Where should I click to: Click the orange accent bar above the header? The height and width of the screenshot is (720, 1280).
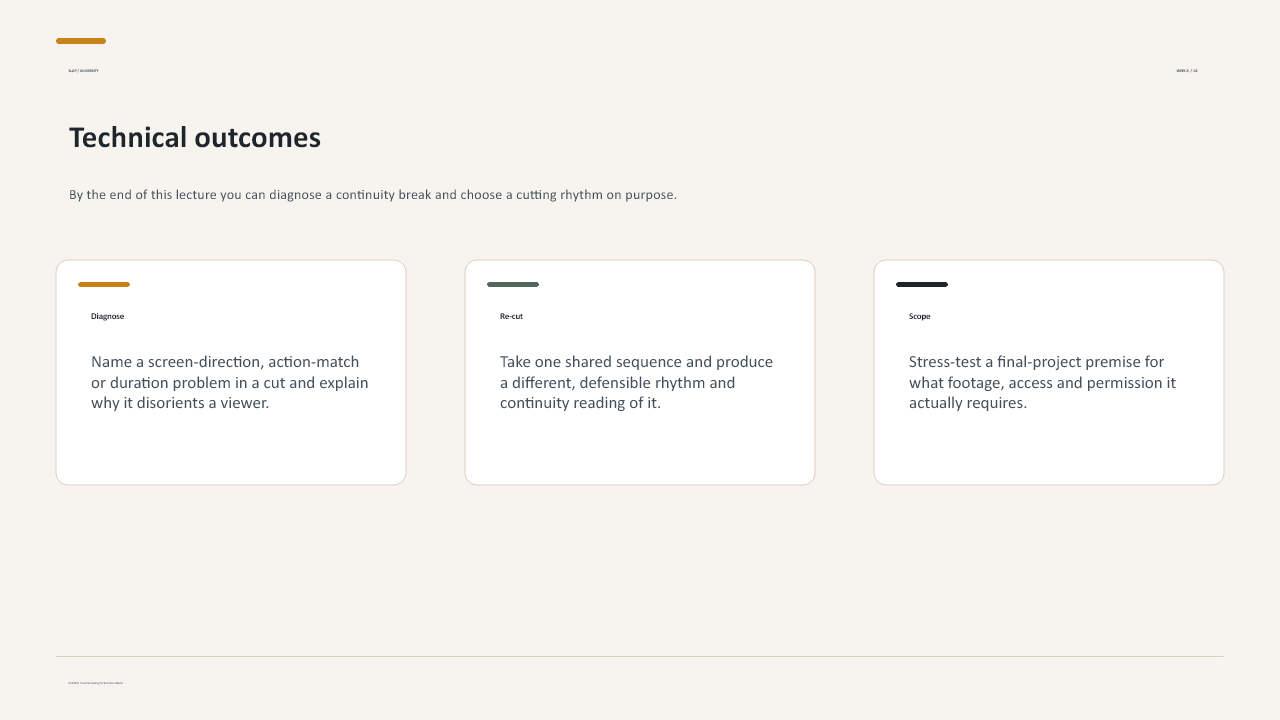coord(81,41)
